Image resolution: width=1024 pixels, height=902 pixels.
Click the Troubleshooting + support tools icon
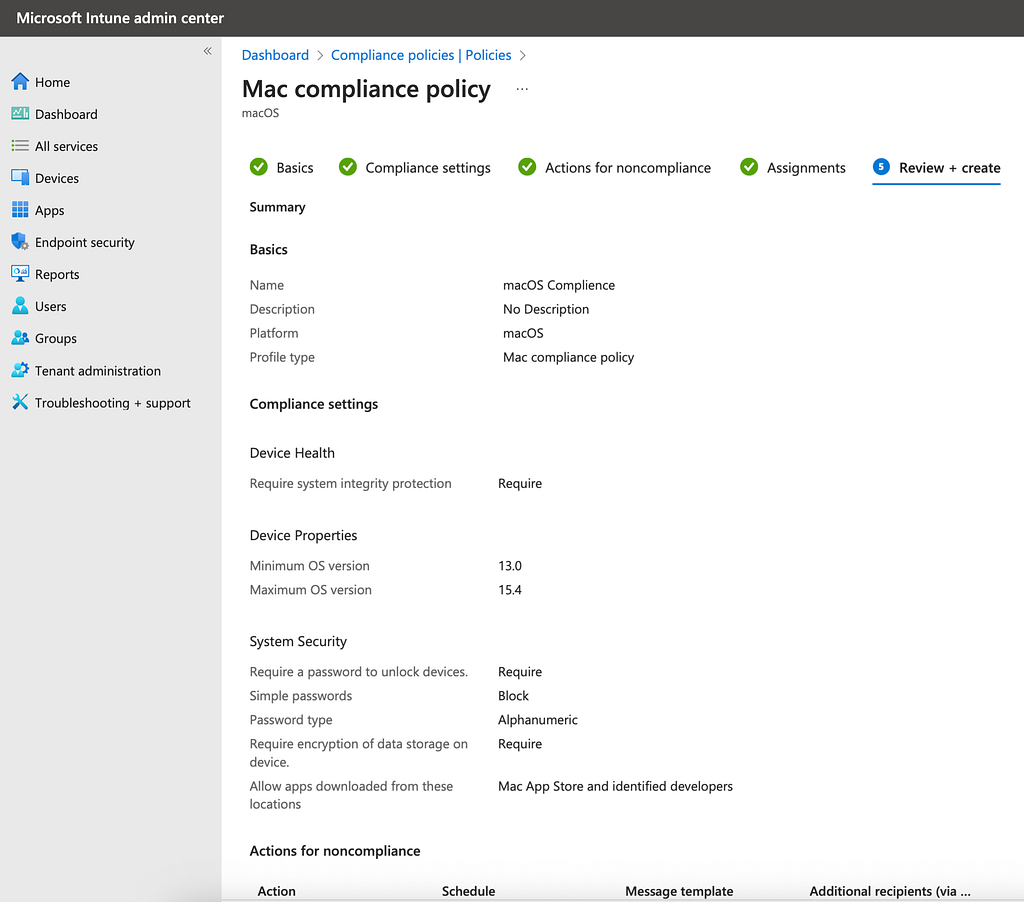pos(20,402)
